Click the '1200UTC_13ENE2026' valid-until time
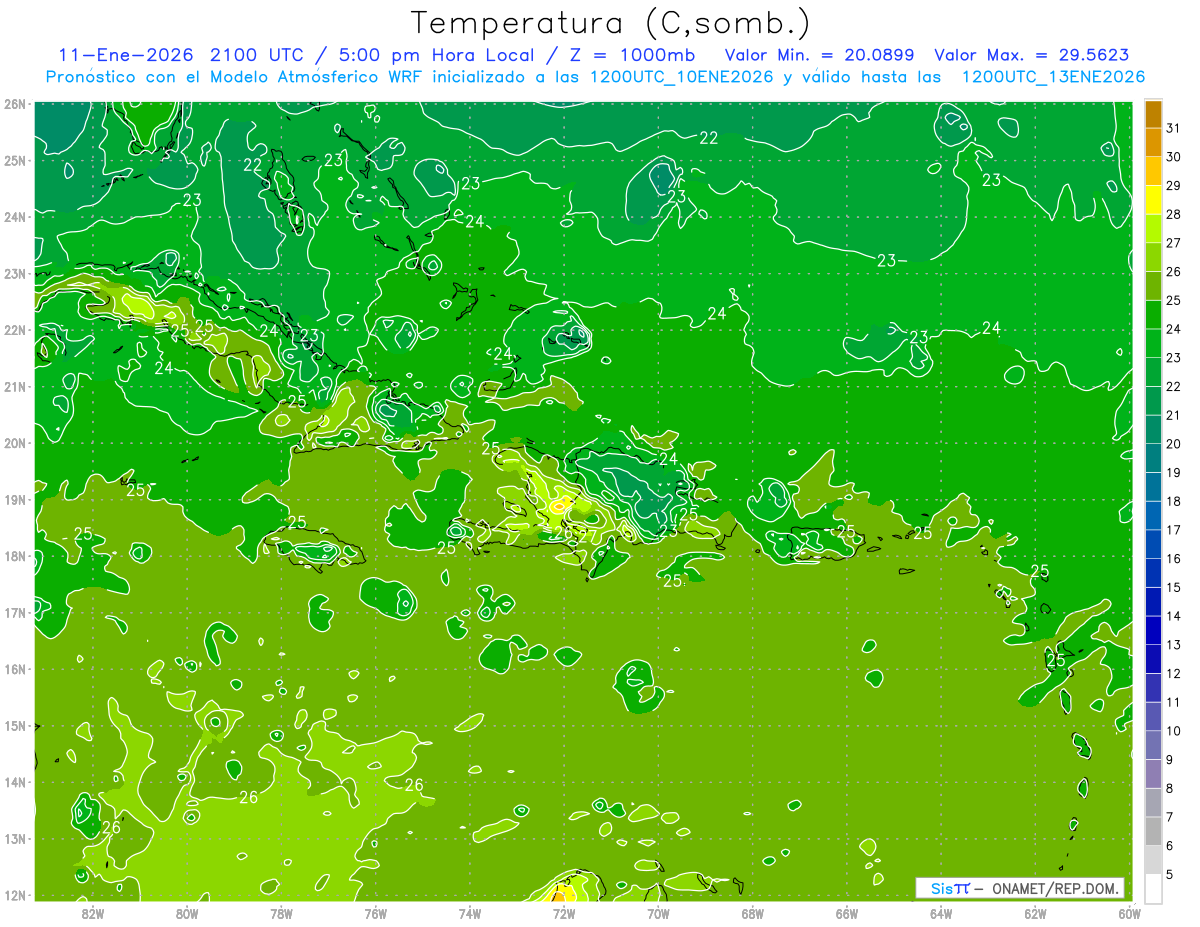Viewport: 1200px width, 927px height. tap(1053, 77)
